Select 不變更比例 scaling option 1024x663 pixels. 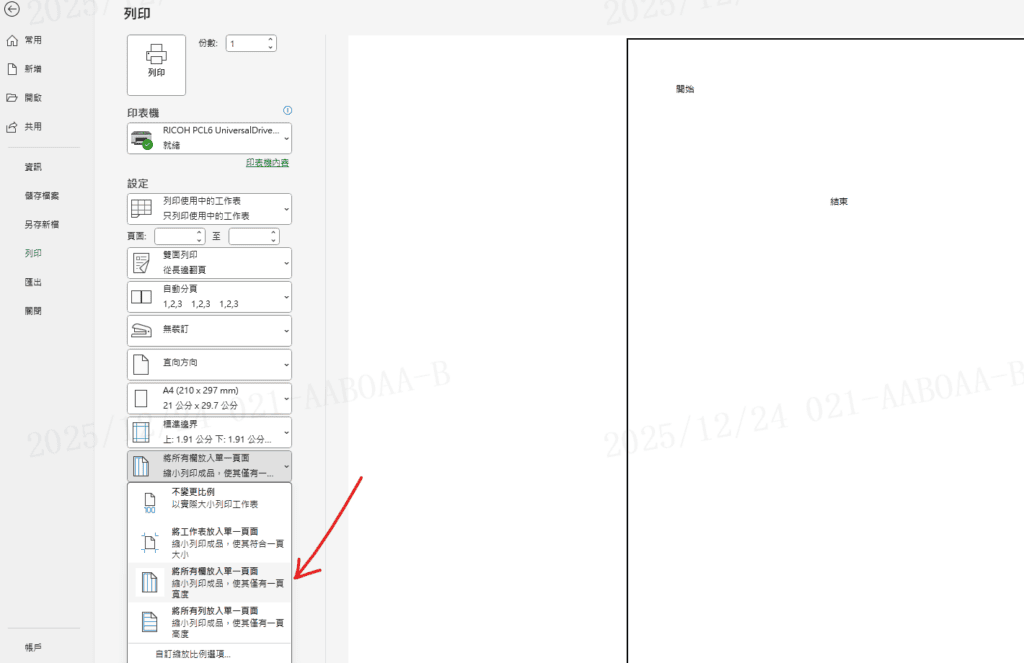point(210,498)
